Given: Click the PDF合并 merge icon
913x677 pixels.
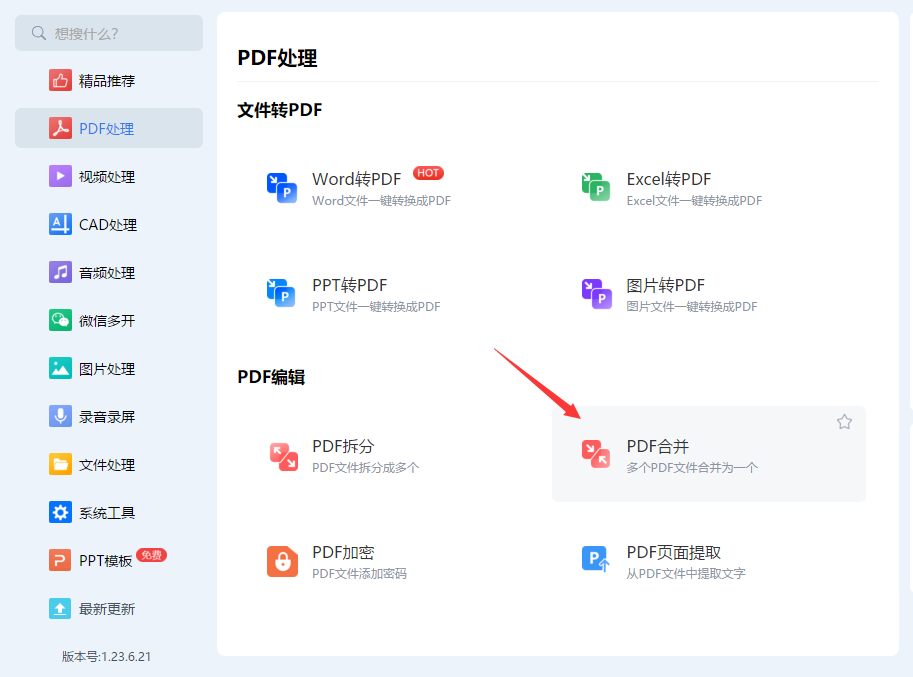Looking at the screenshot, I should point(596,454).
